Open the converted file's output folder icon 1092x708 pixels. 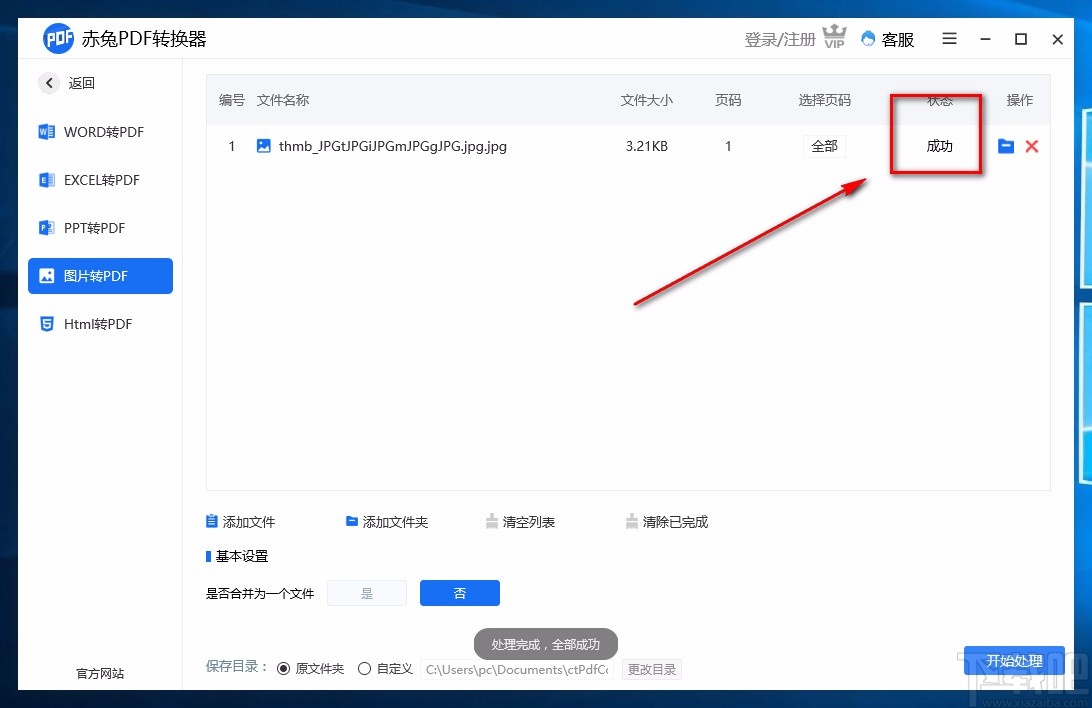1005,146
